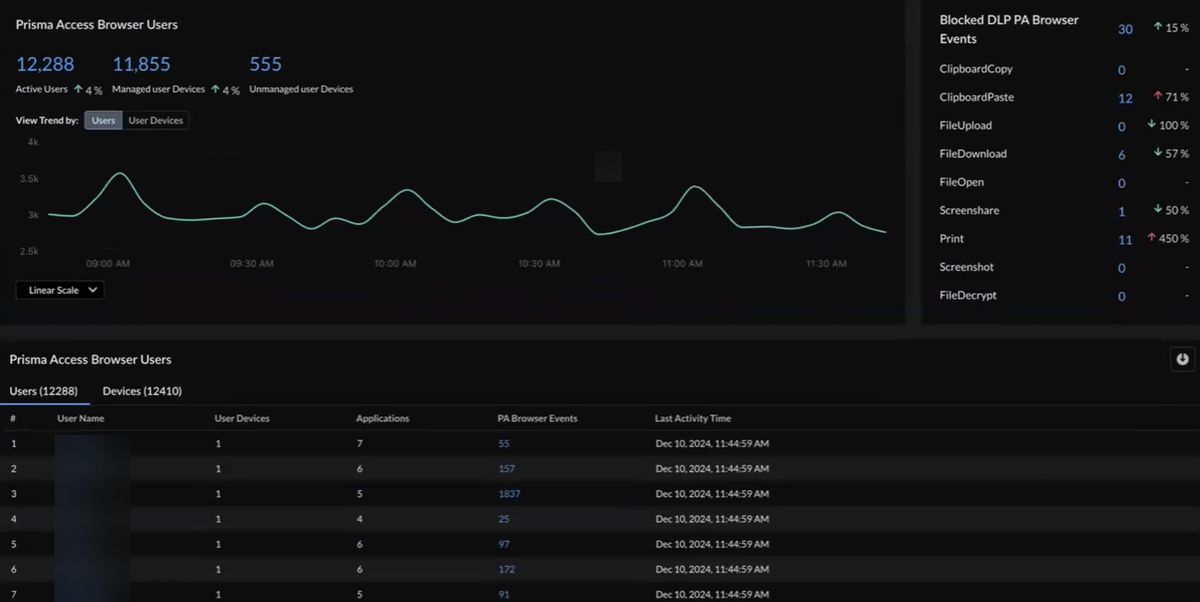Select the Users trend toggle
This screenshot has height=602, width=1200.
pyautogui.click(x=104, y=120)
